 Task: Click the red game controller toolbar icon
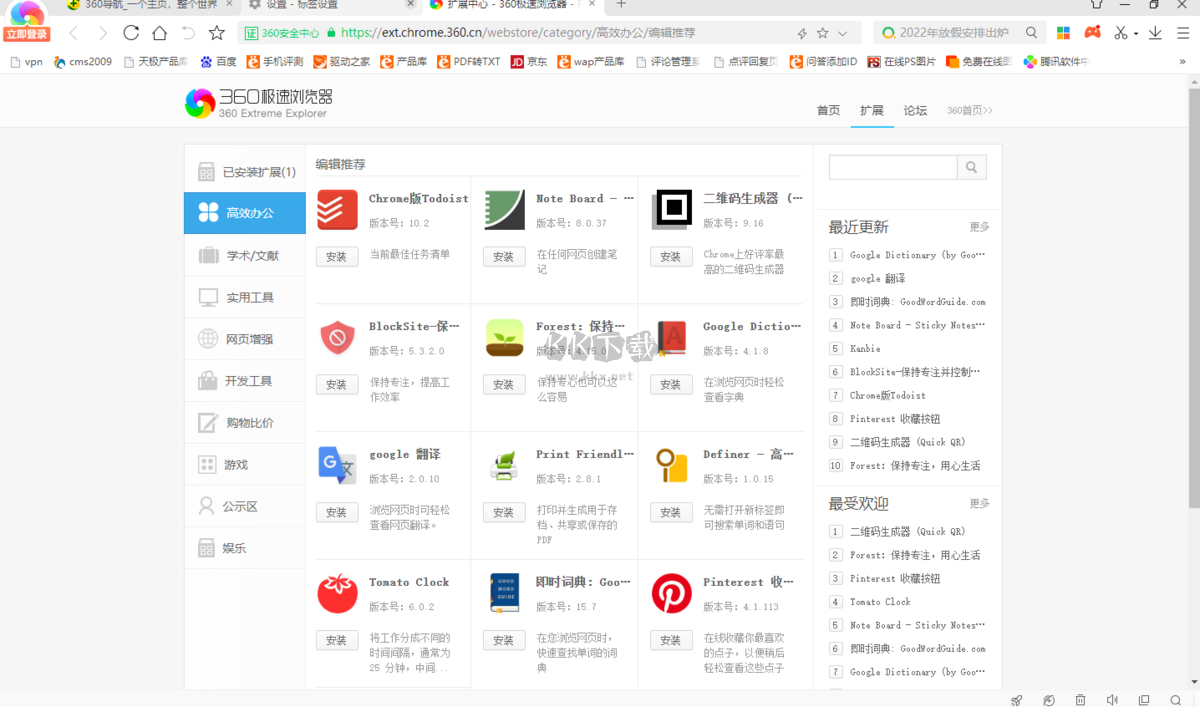click(x=1093, y=33)
